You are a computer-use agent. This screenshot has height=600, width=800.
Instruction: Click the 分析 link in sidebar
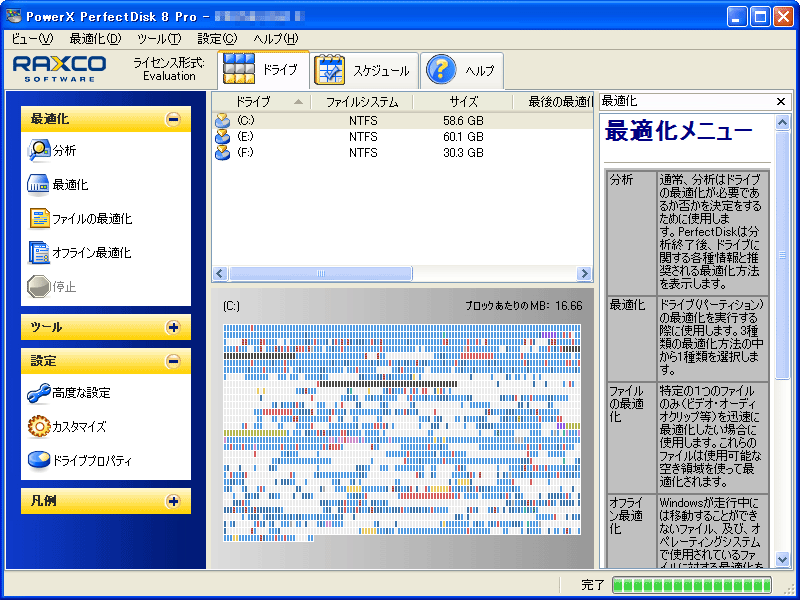[64, 151]
